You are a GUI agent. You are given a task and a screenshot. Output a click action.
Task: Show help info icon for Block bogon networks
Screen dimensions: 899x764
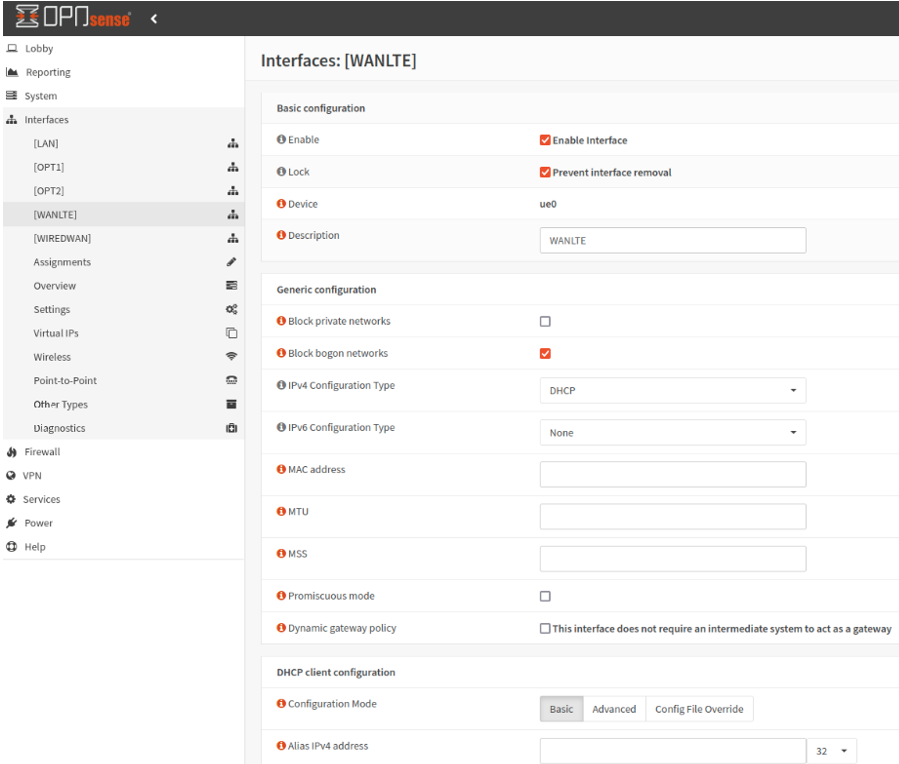tap(281, 353)
